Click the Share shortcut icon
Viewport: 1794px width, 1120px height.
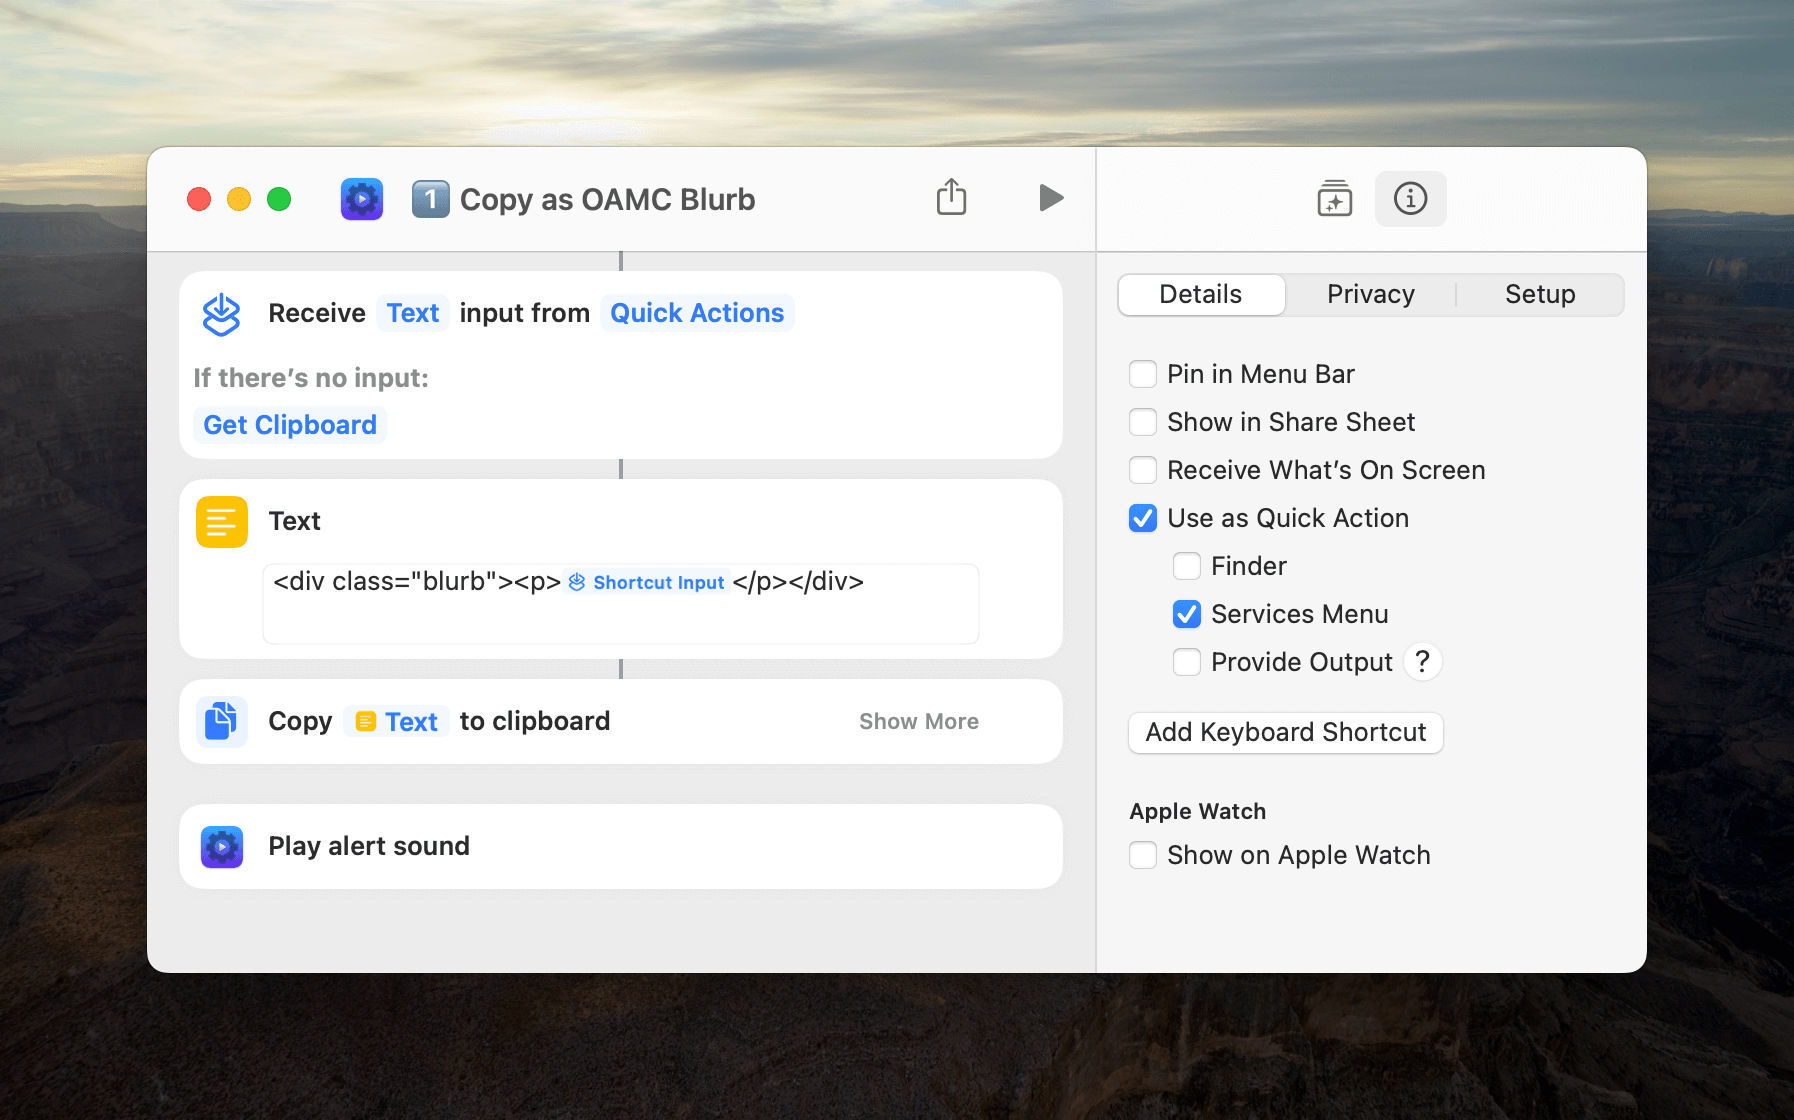[x=951, y=198]
